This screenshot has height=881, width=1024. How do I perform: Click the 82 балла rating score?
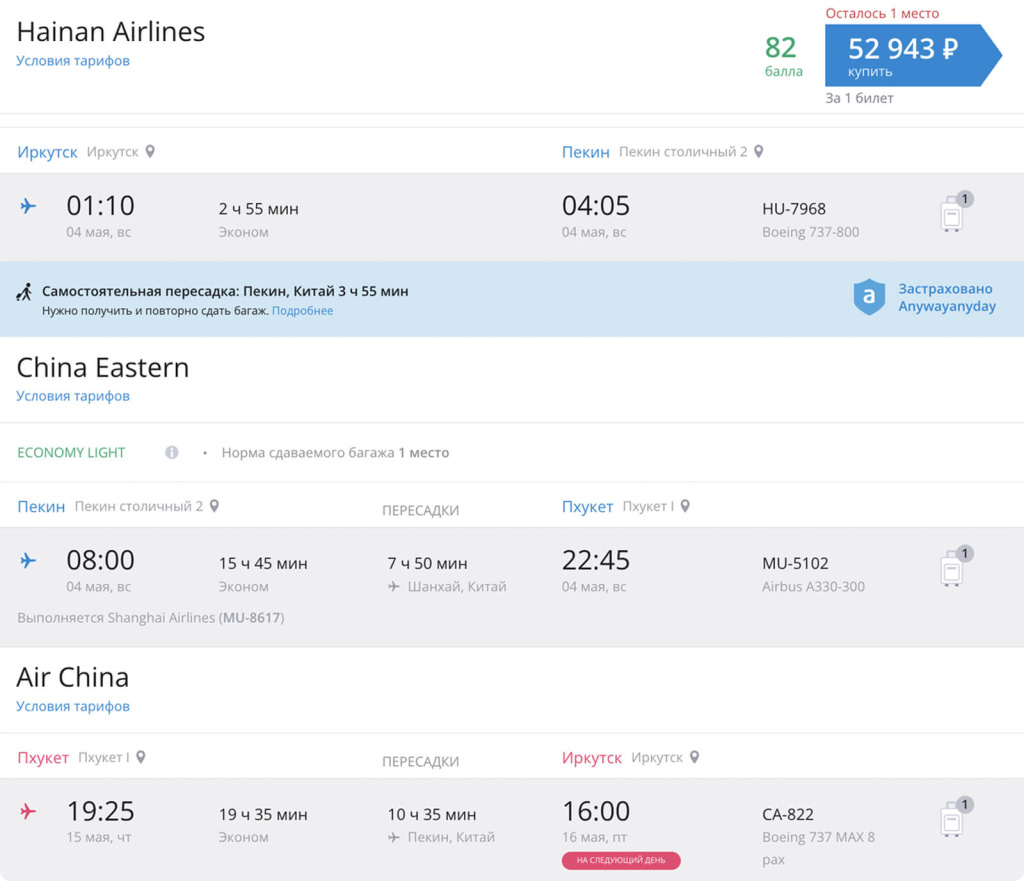[783, 55]
